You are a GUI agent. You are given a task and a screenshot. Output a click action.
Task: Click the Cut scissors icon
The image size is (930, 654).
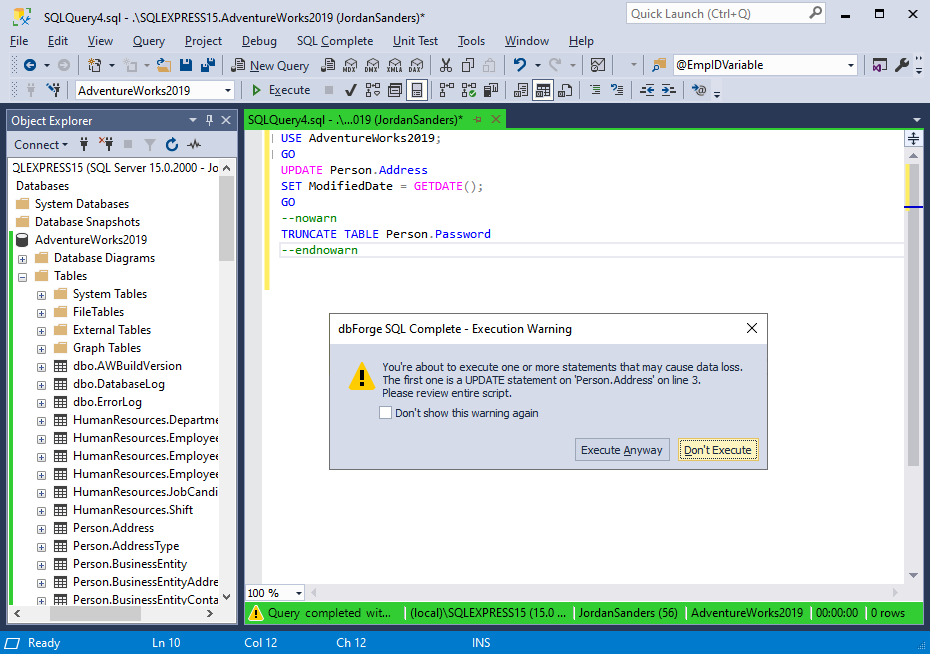pyautogui.click(x=446, y=65)
